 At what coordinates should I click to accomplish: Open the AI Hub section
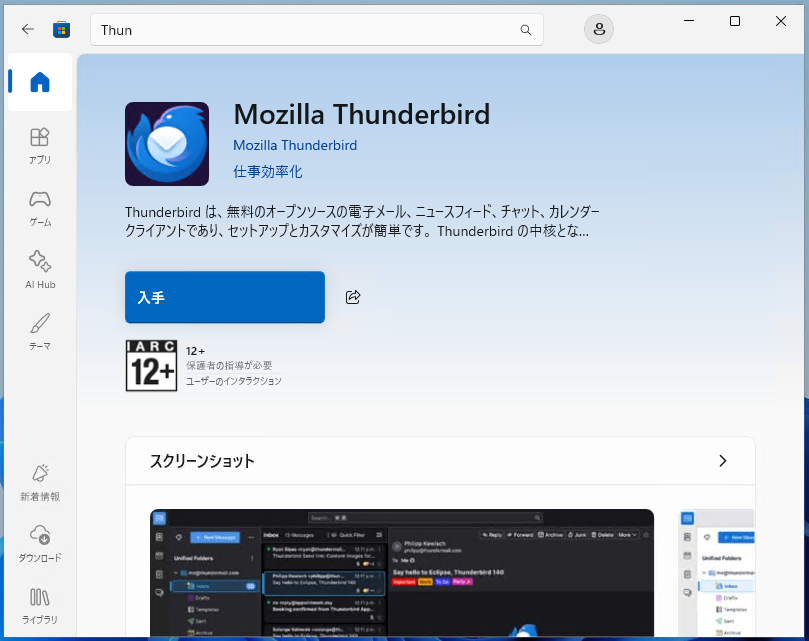(x=40, y=270)
